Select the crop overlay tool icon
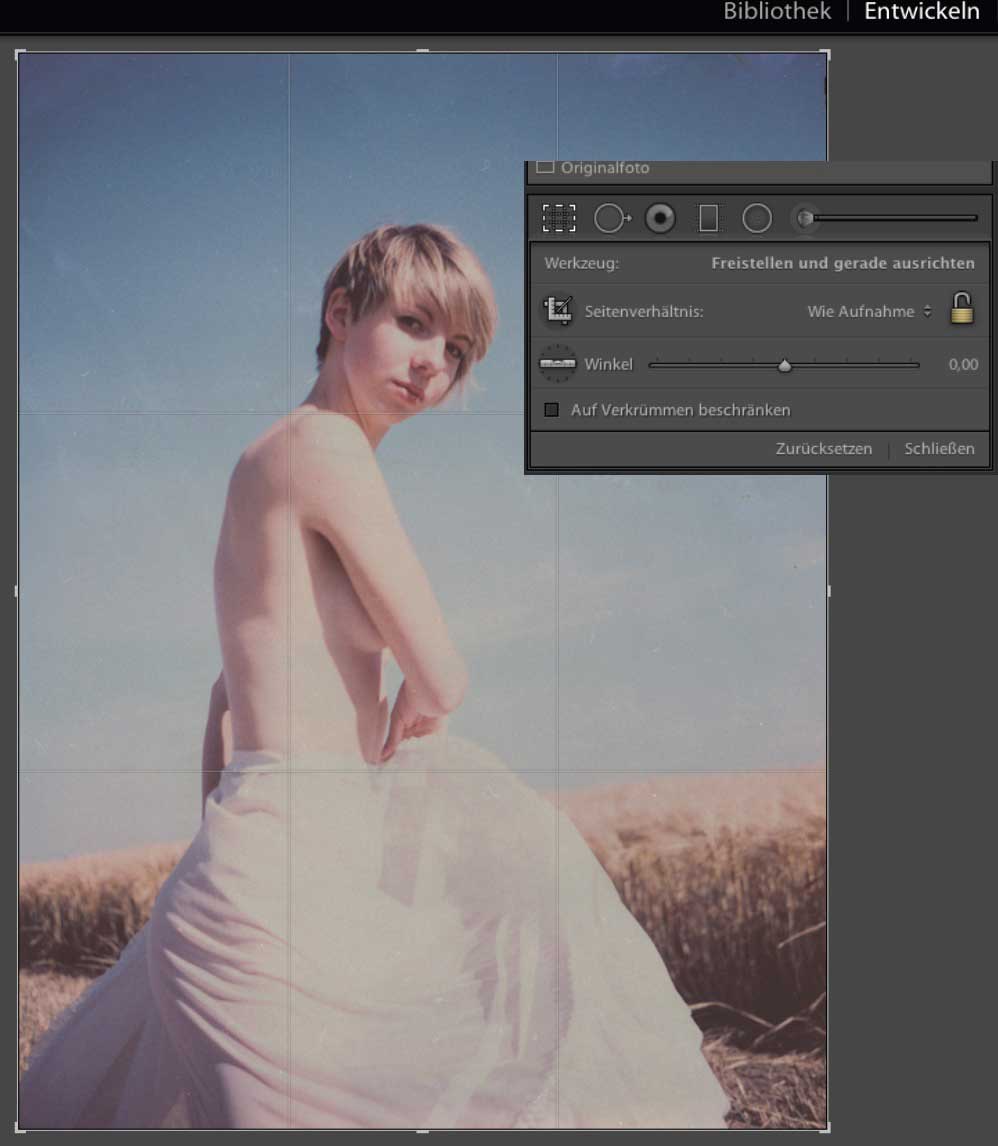Viewport: 998px width, 1146px height. point(559,218)
